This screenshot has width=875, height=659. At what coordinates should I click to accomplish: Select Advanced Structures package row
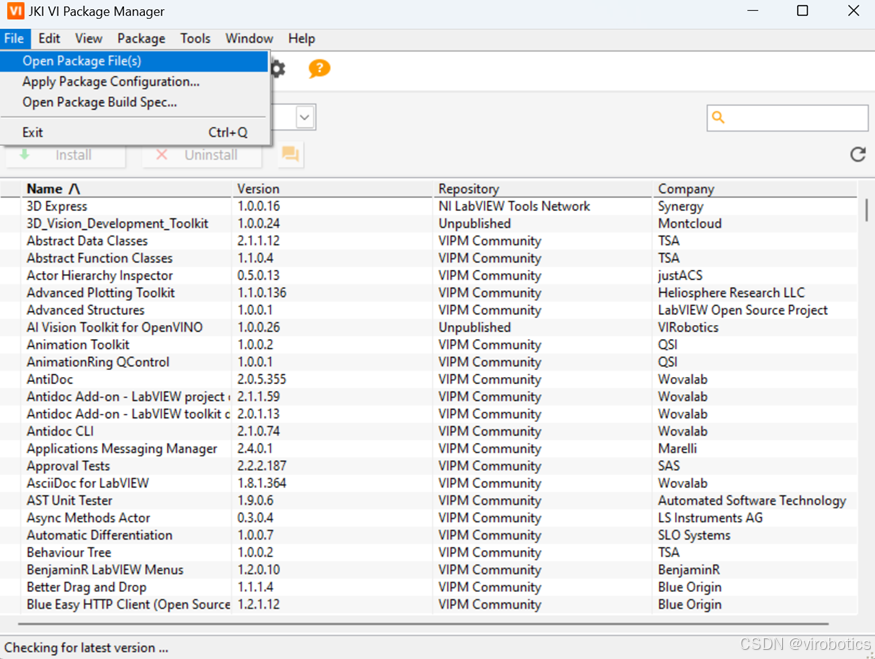tap(429, 310)
